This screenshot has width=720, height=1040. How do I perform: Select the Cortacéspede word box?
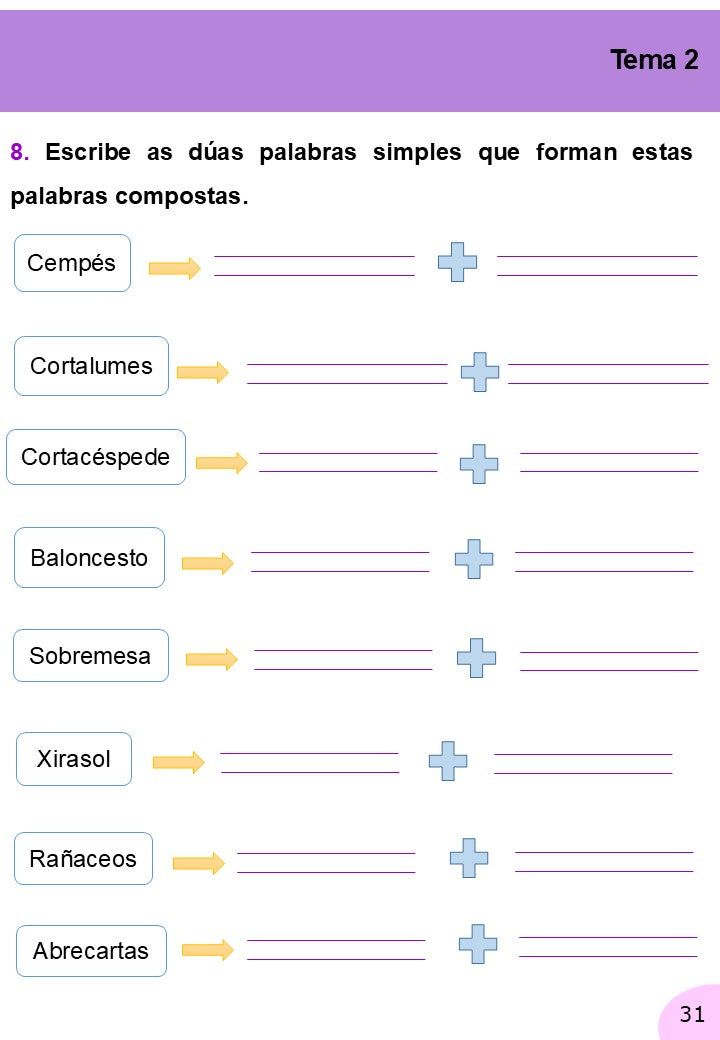coord(96,457)
